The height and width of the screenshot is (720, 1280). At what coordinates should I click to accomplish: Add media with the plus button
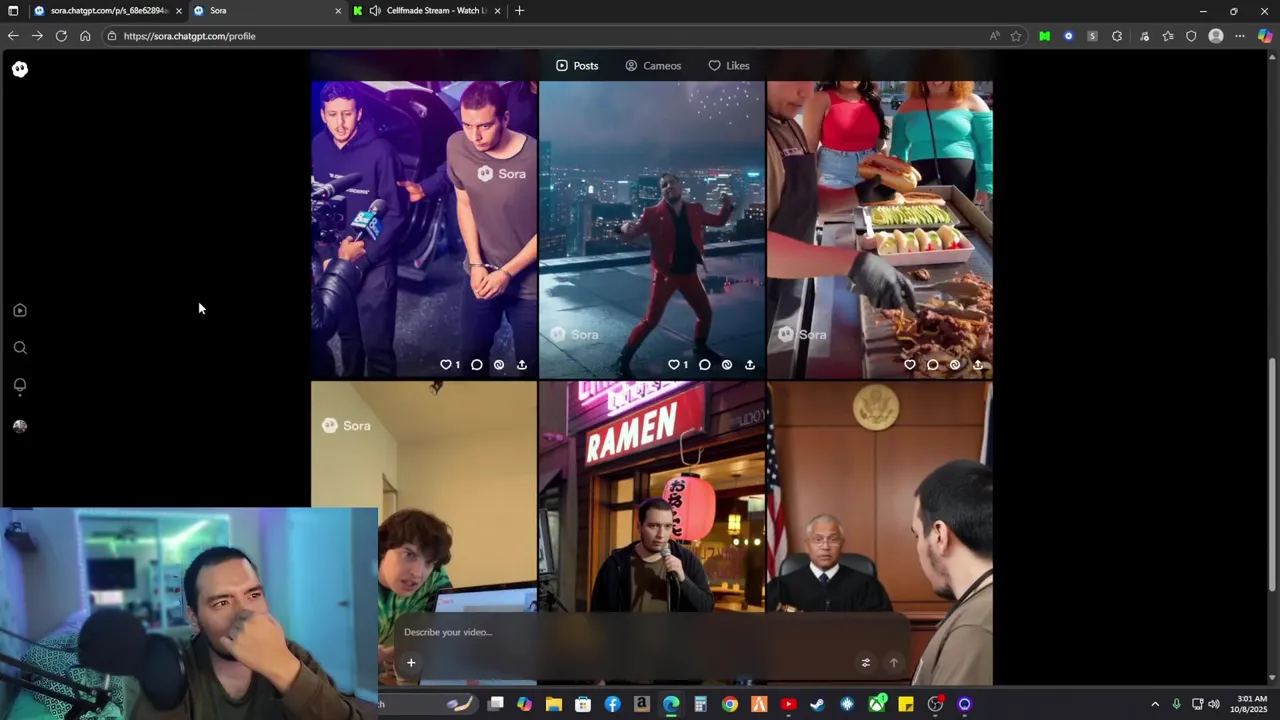point(411,662)
